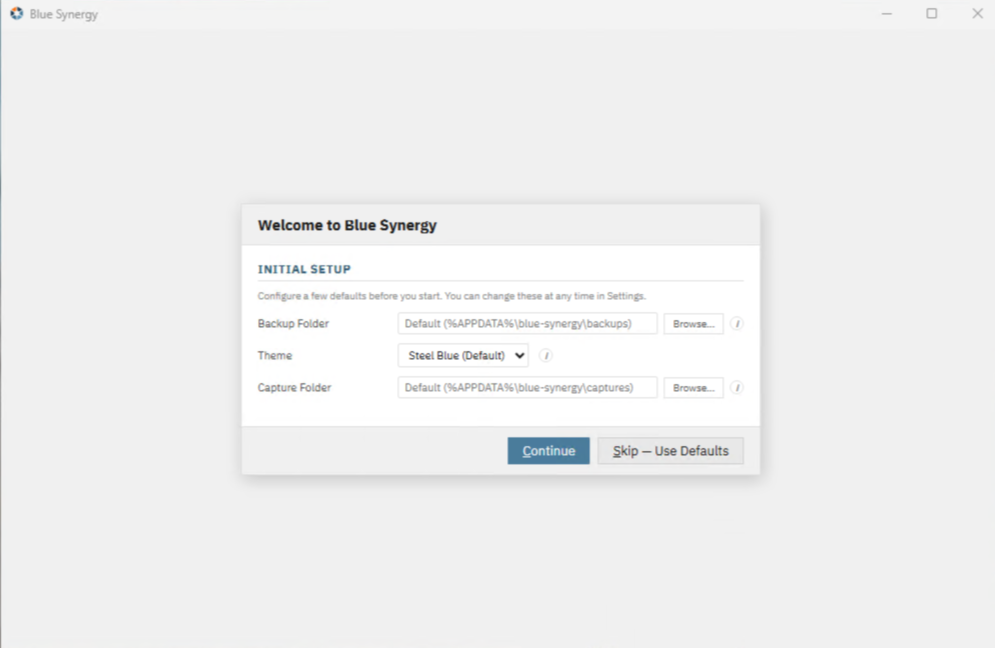Choose Skip — Use Defaults
The width and height of the screenshot is (995, 648).
[670, 451]
